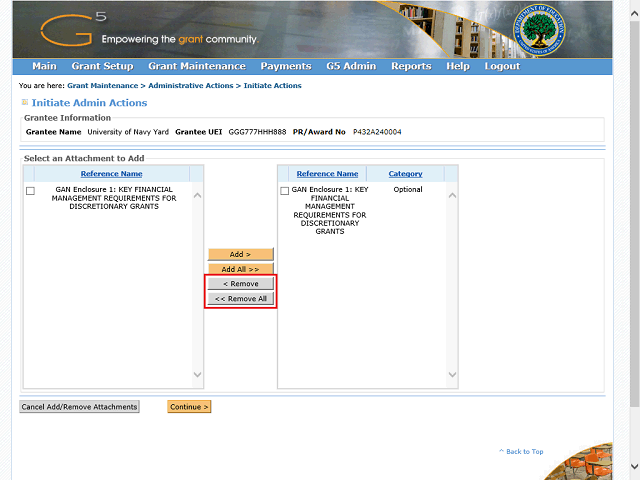Click the page scrollbar up arrow

coord(635,13)
